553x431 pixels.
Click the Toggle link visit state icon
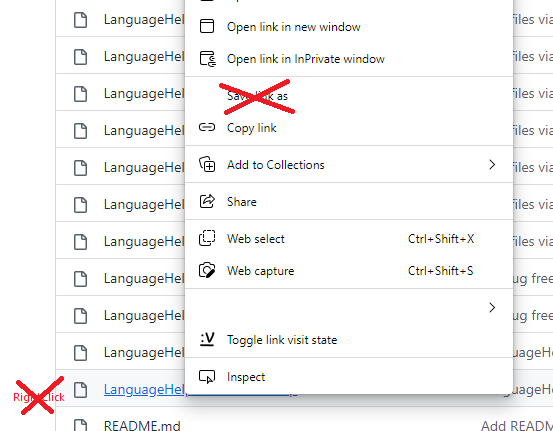click(207, 339)
